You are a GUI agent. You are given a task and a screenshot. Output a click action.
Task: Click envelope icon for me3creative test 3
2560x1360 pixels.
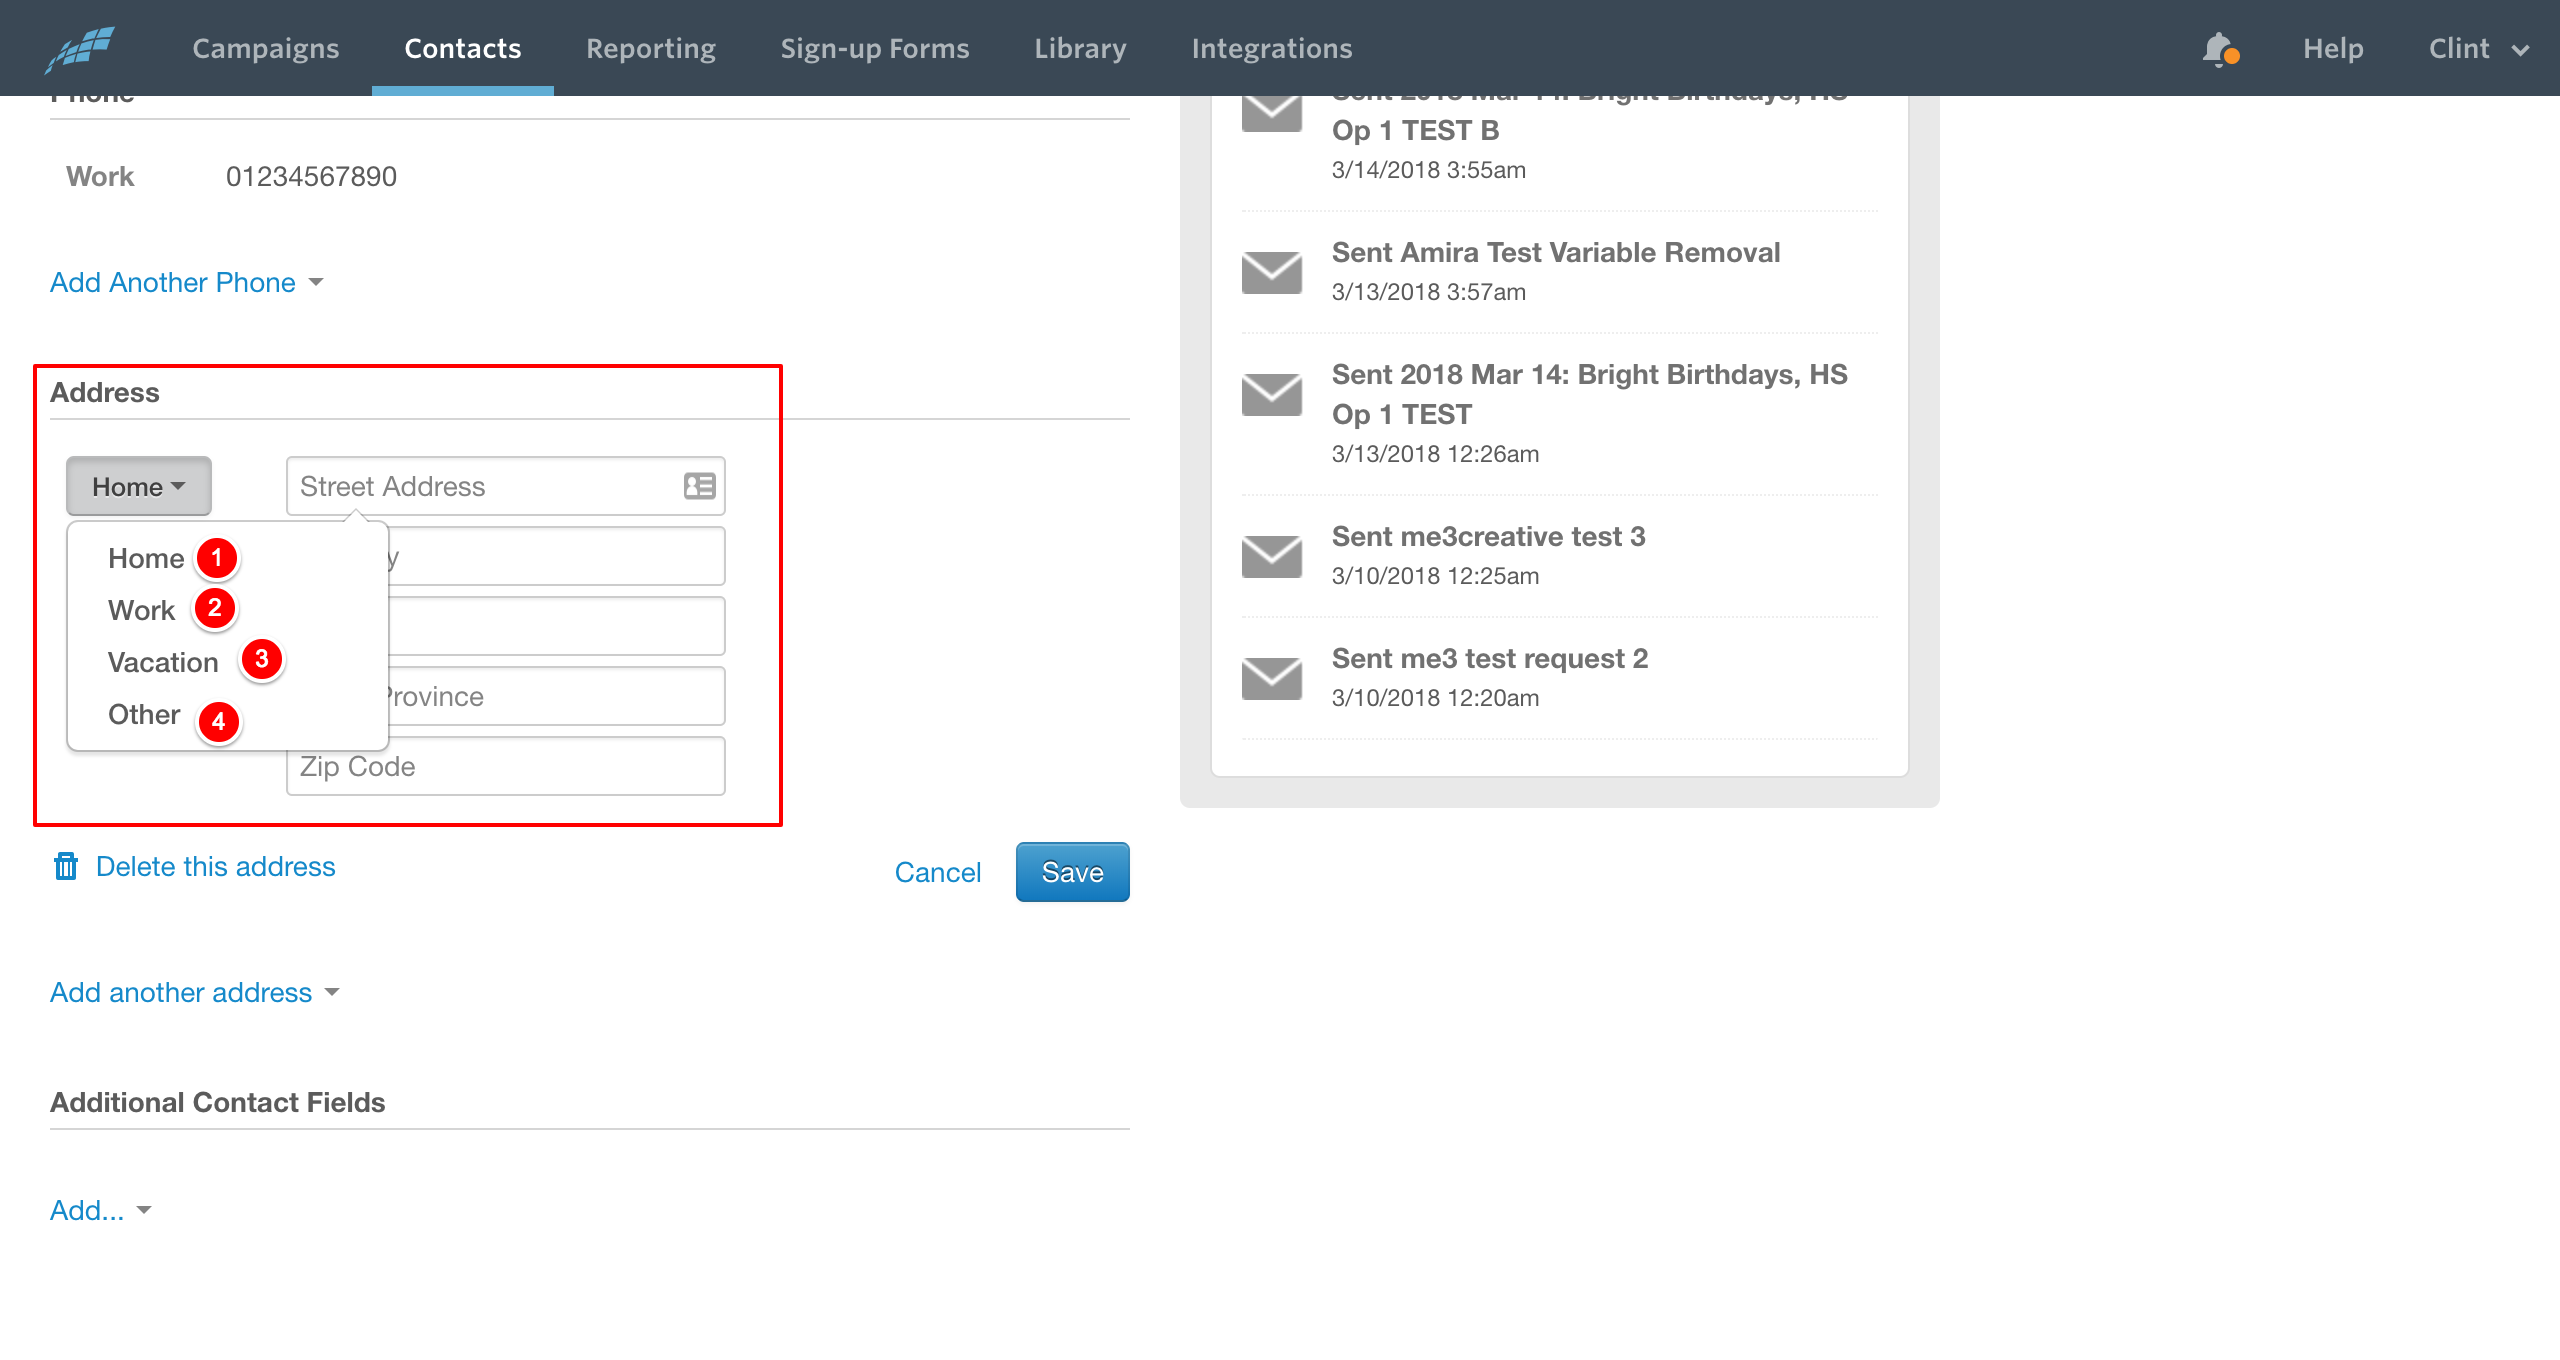1271,556
